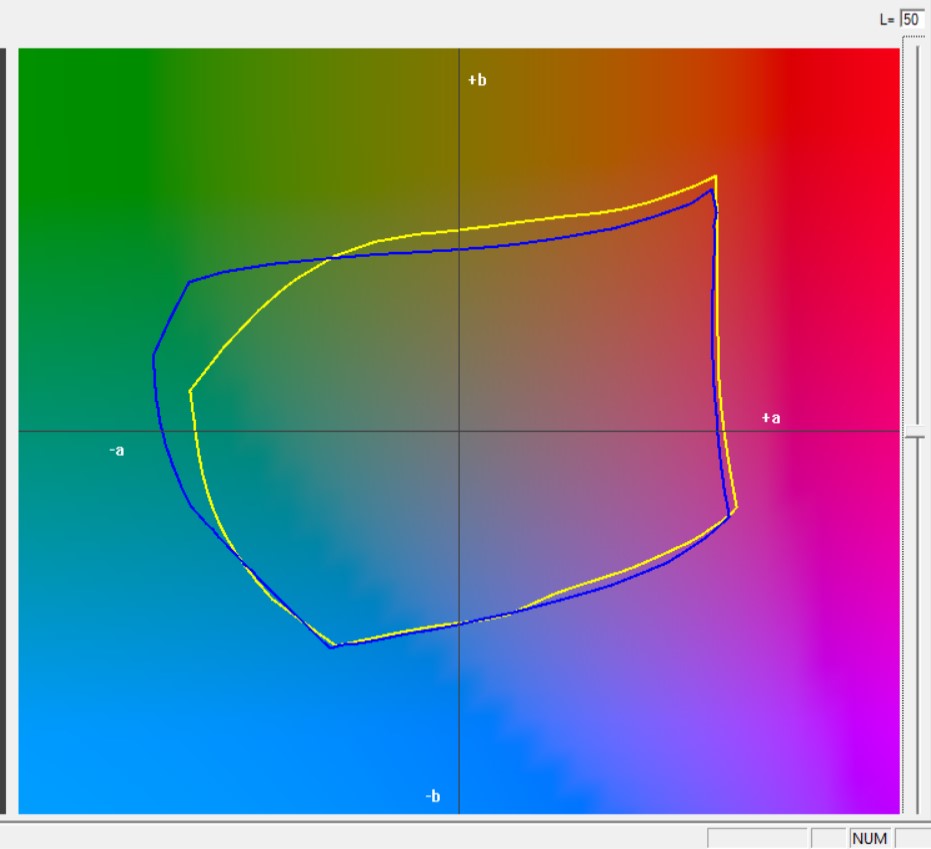Click the -a axis label
Viewport: 931px width, 849px height.
117,451
